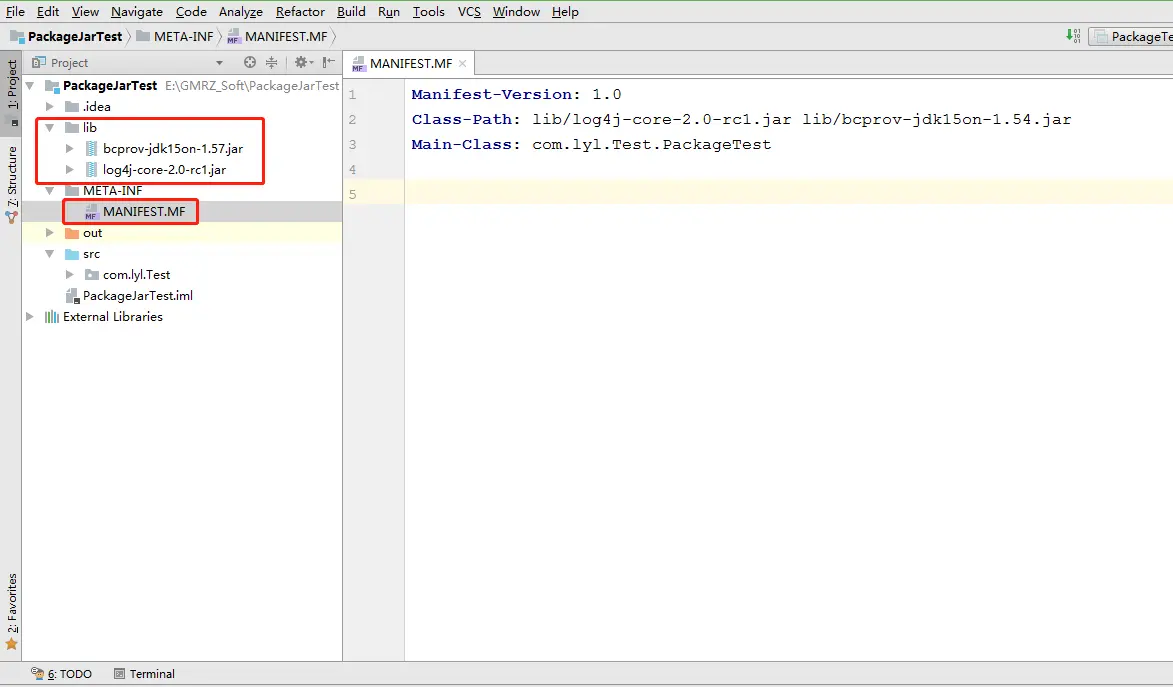Select PackageJarTest project root in tree
Viewport: 1173px width, 687px height.
tap(110, 85)
